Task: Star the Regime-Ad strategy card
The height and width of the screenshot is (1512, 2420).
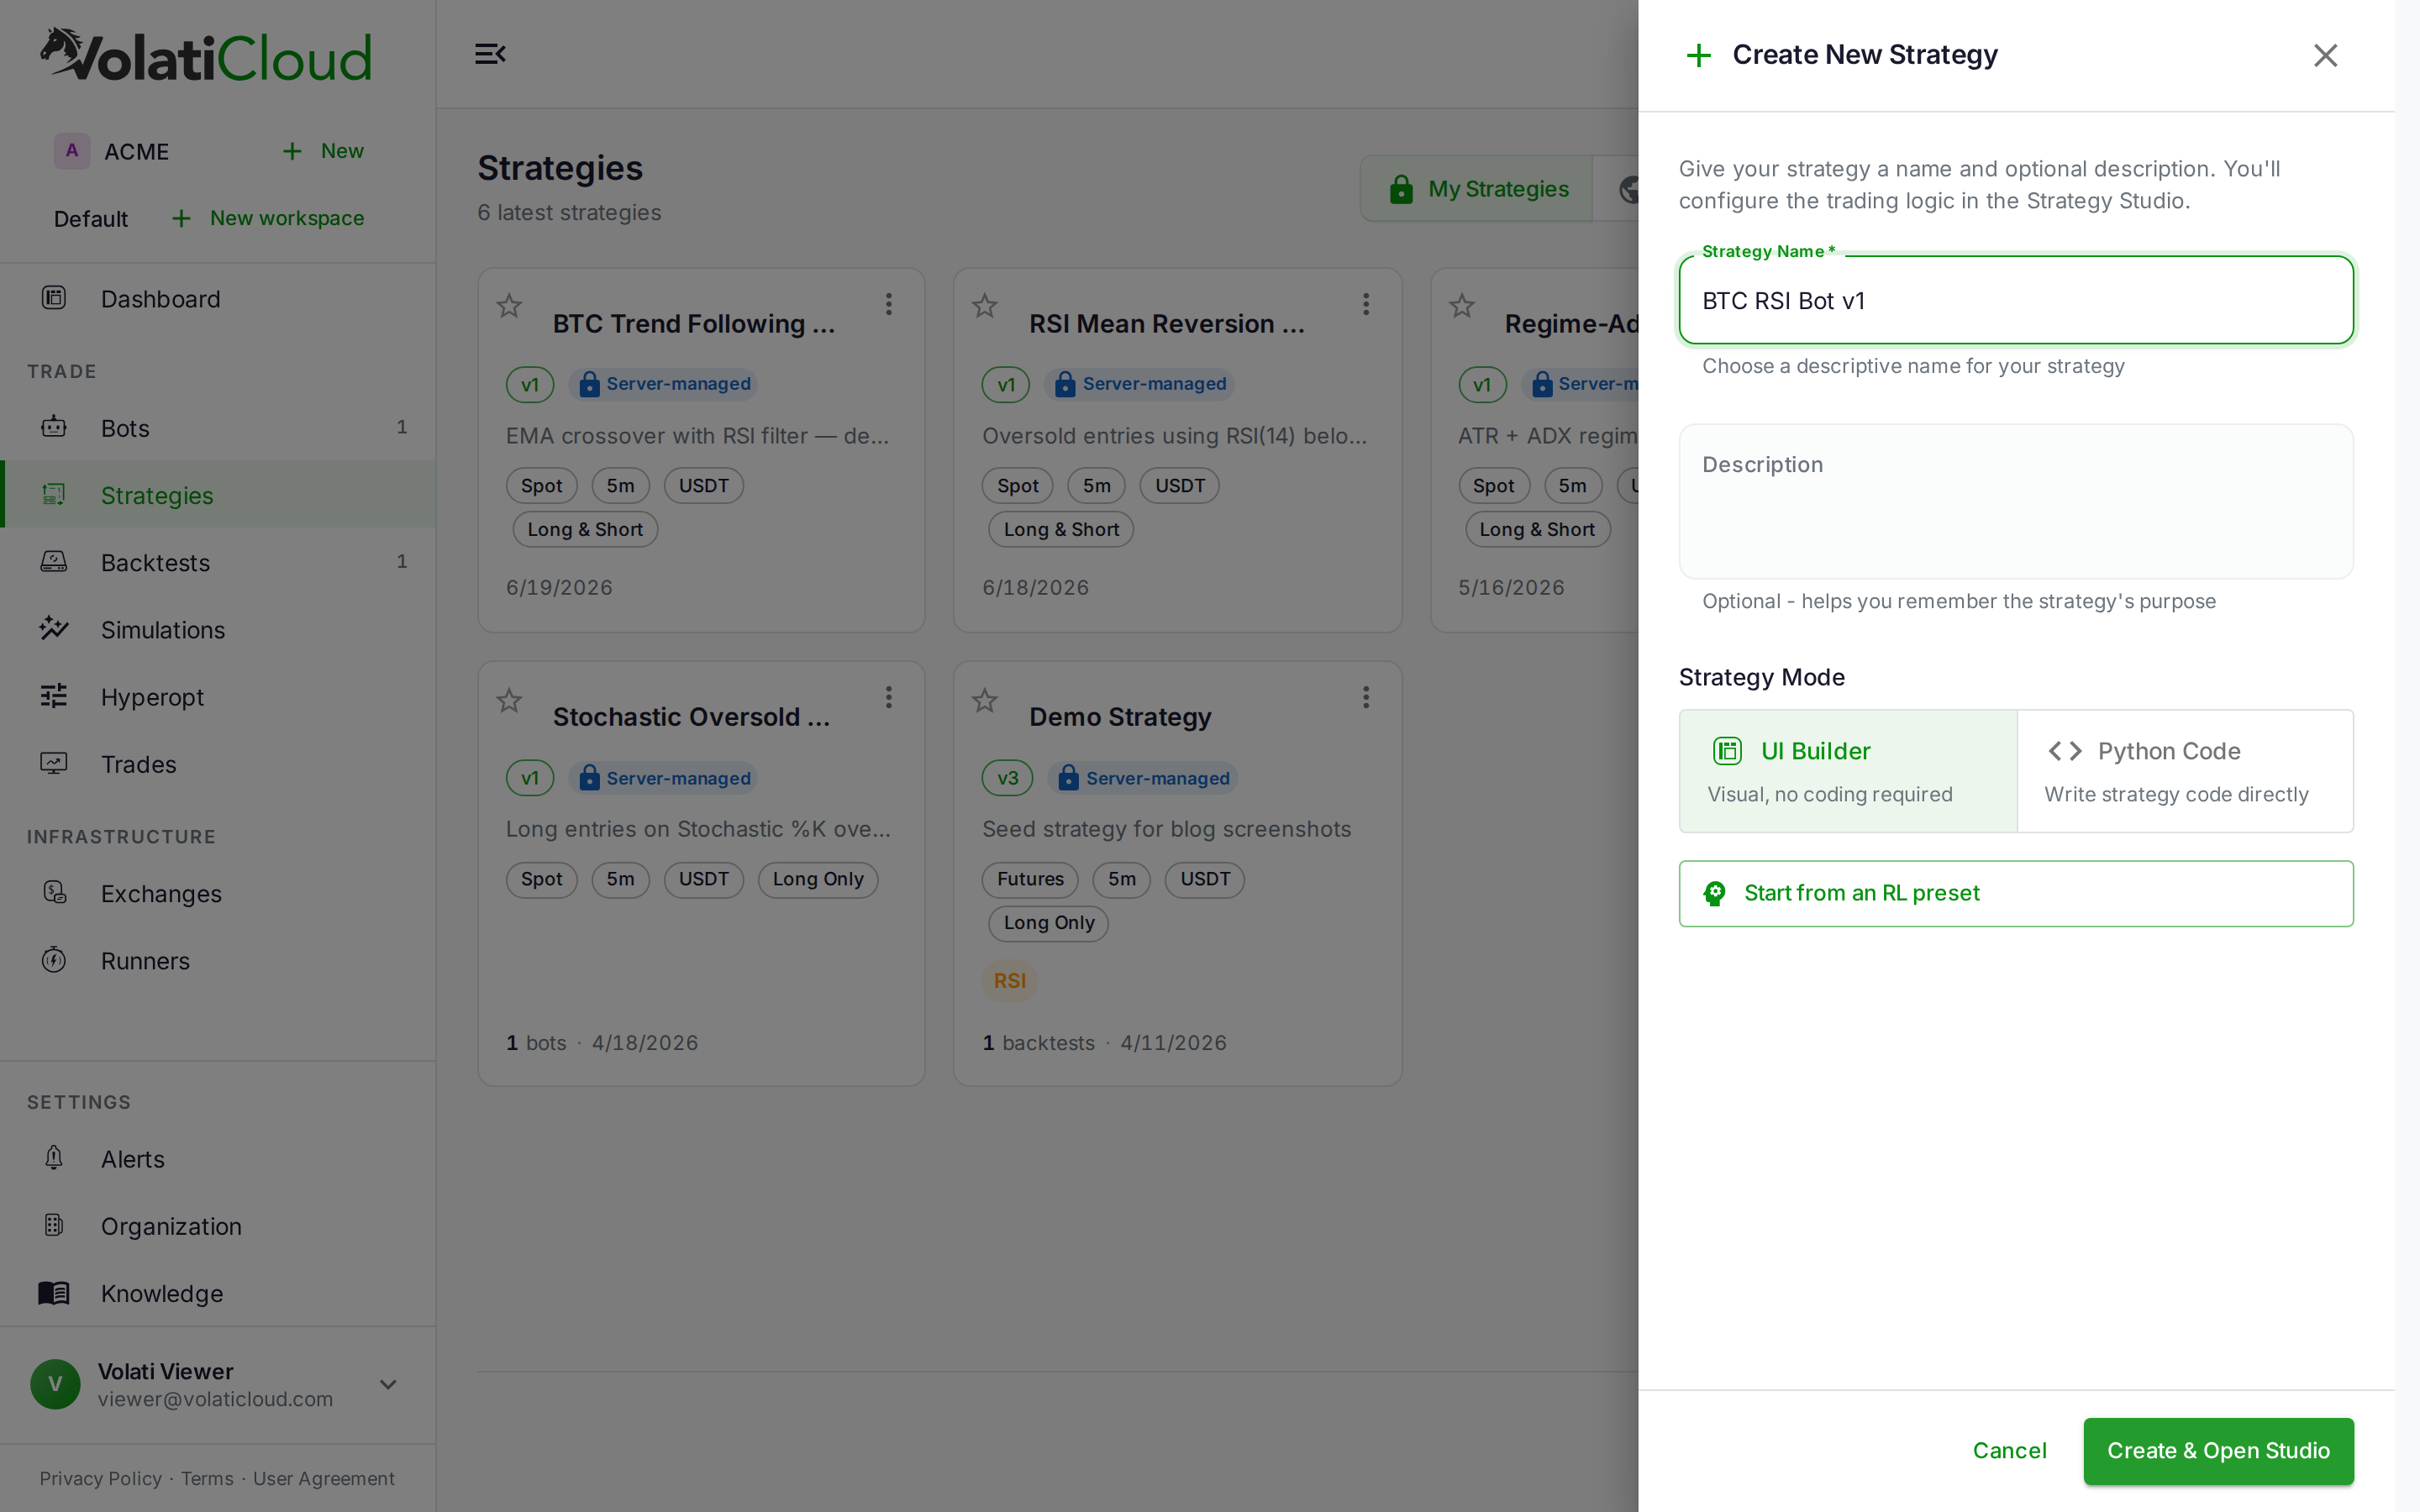Action: point(1462,305)
